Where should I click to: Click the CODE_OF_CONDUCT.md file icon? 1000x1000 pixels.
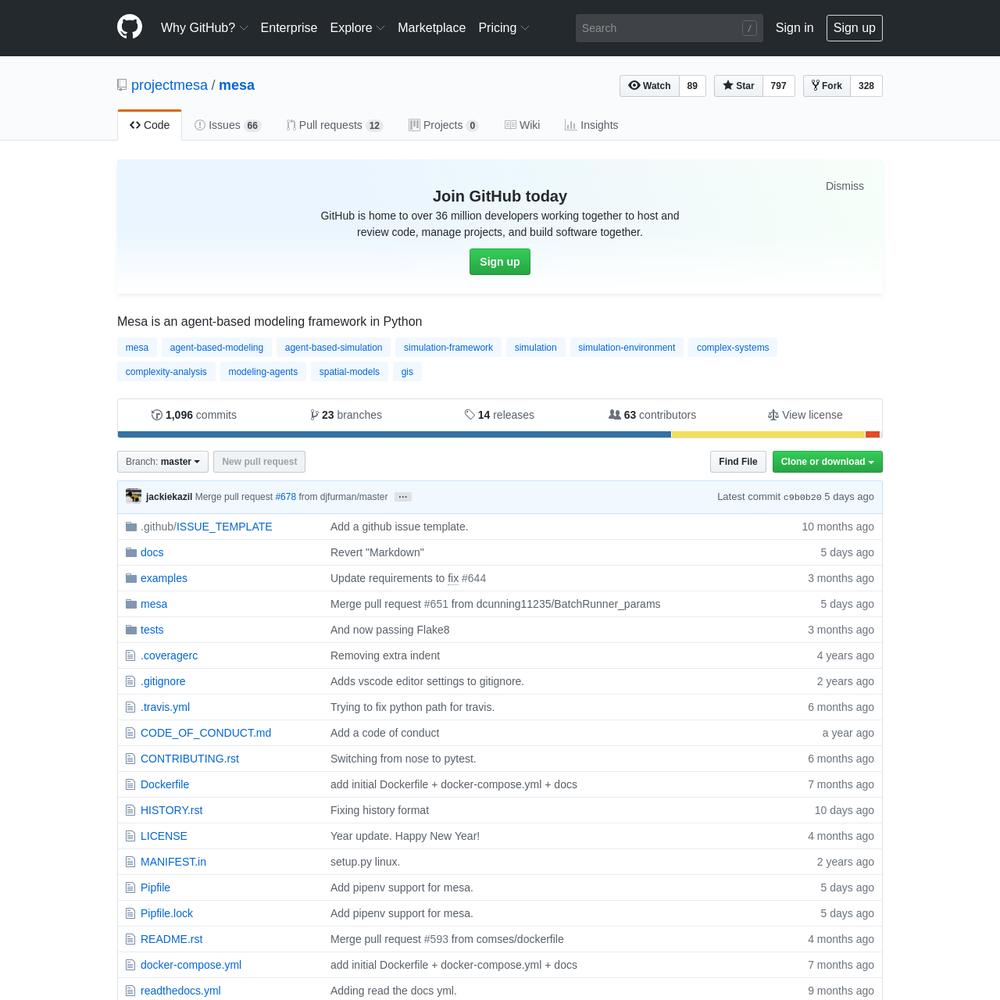(131, 733)
